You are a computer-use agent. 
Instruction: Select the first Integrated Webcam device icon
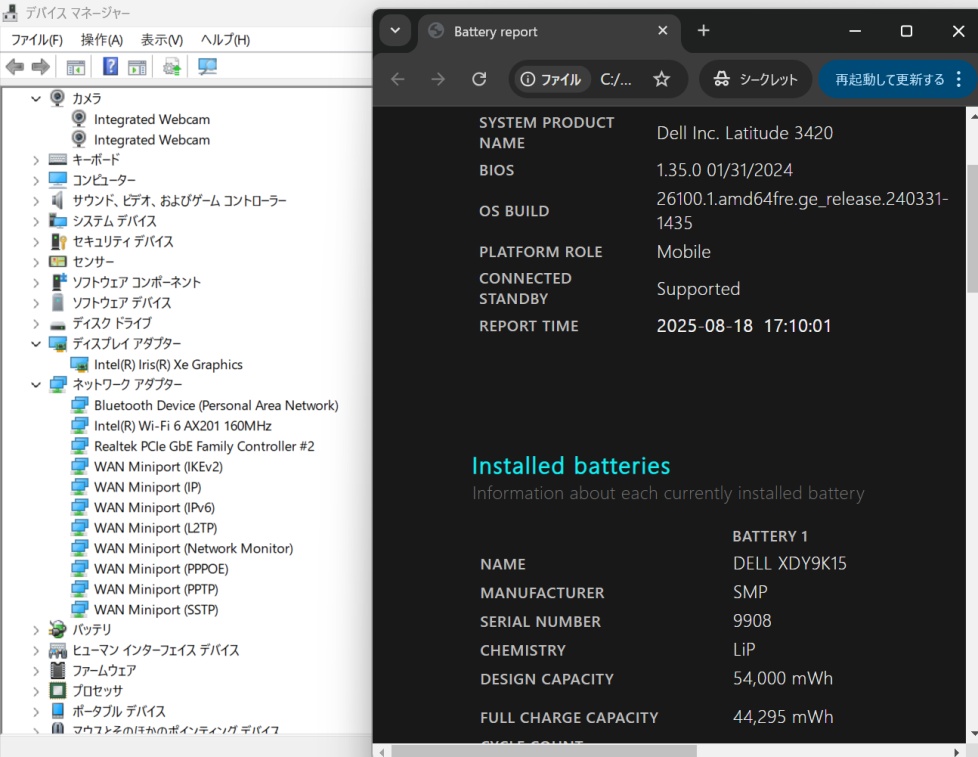pyautogui.click(x=79, y=118)
